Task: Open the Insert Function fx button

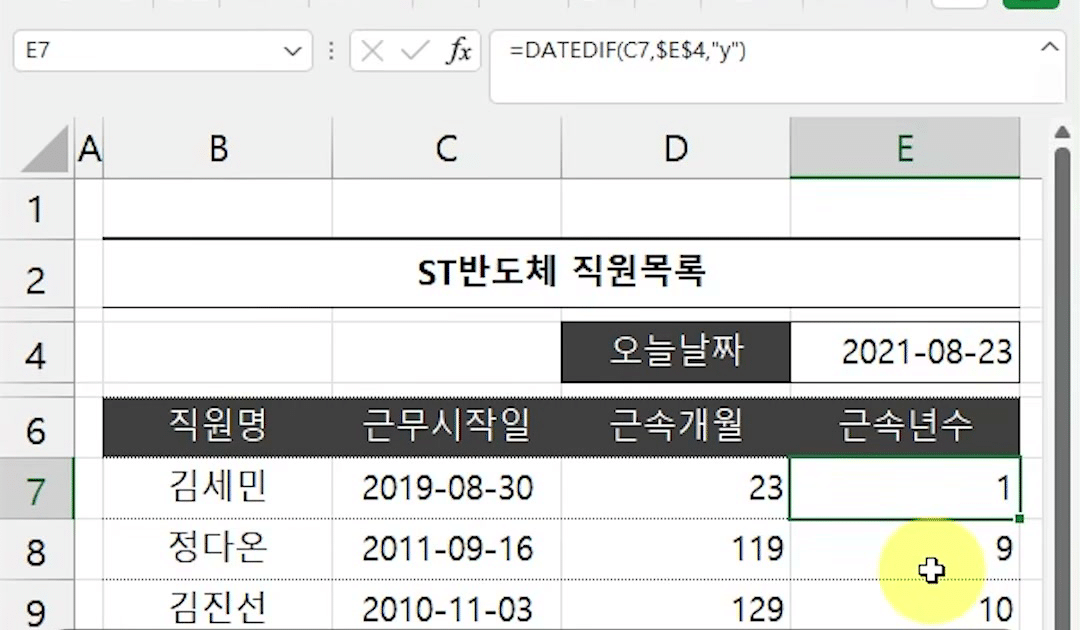Action: (459, 51)
